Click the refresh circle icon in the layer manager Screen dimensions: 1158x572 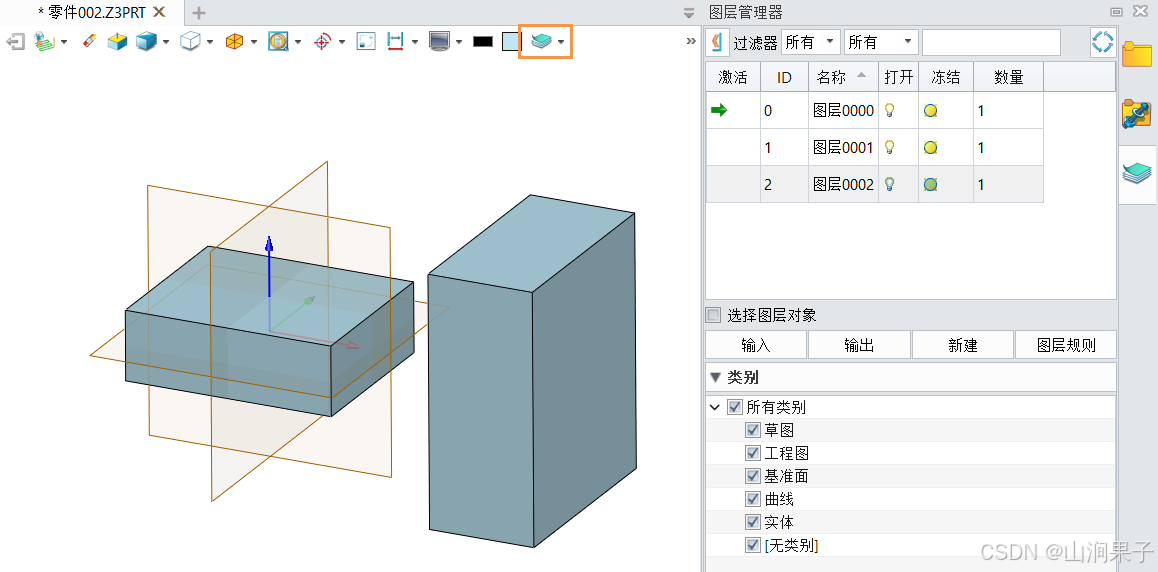[x=1103, y=42]
